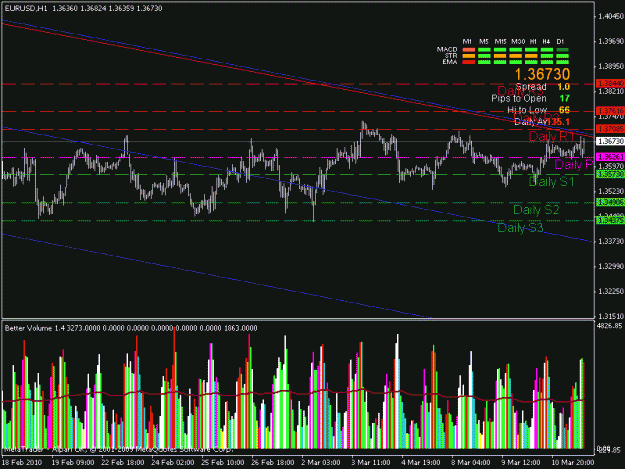
Task: Click the 18 Feb 2010 date label
Action: [x=22, y=463]
